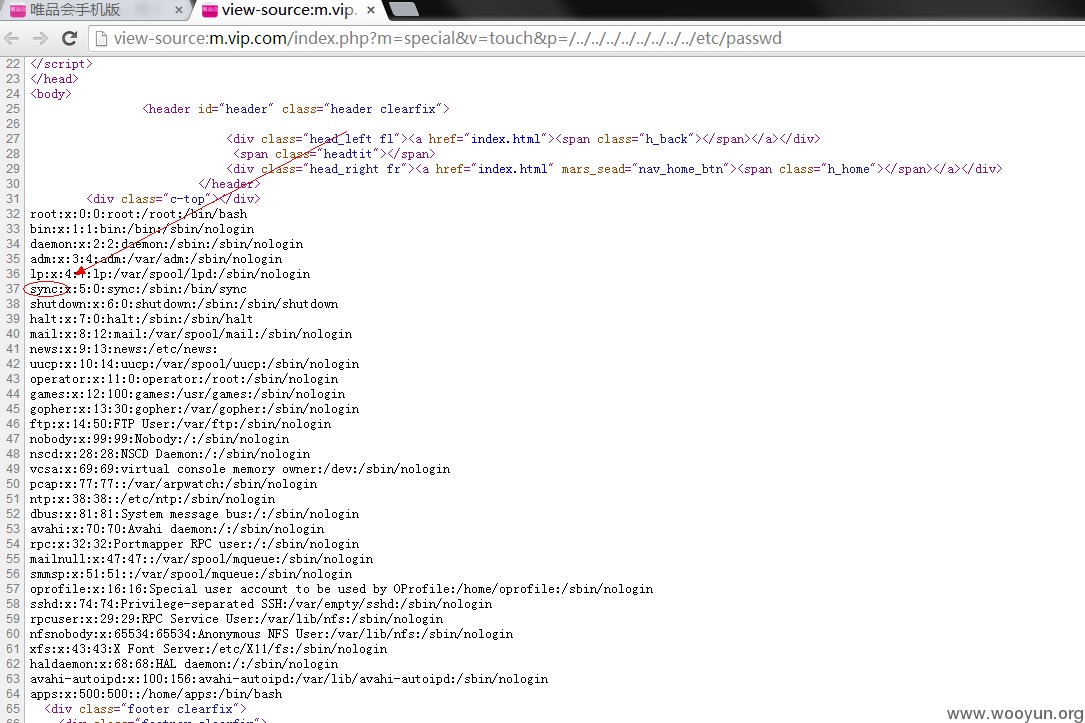Click the uucp:x:10:14 line

click(x=194, y=364)
